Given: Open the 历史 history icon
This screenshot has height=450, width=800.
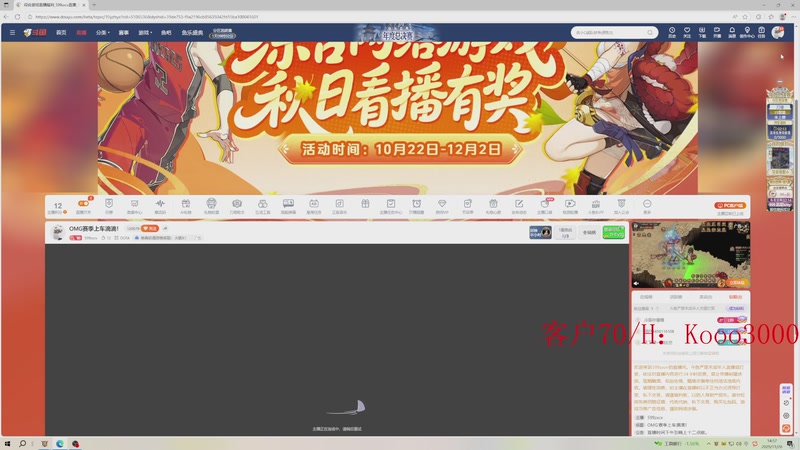Looking at the screenshot, I should coord(672,32).
